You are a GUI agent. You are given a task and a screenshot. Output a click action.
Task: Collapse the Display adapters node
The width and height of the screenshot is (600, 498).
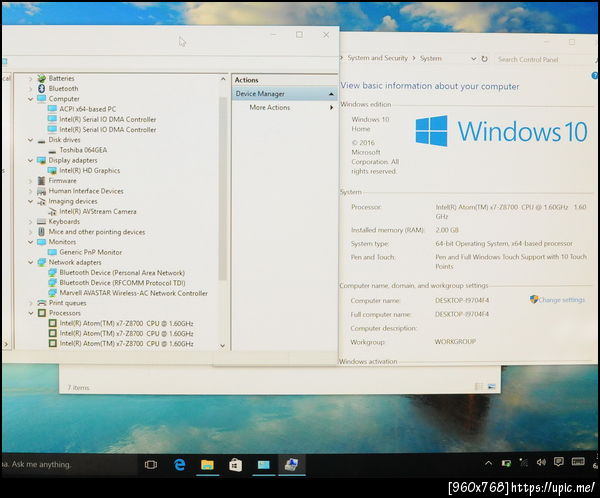tap(30, 160)
